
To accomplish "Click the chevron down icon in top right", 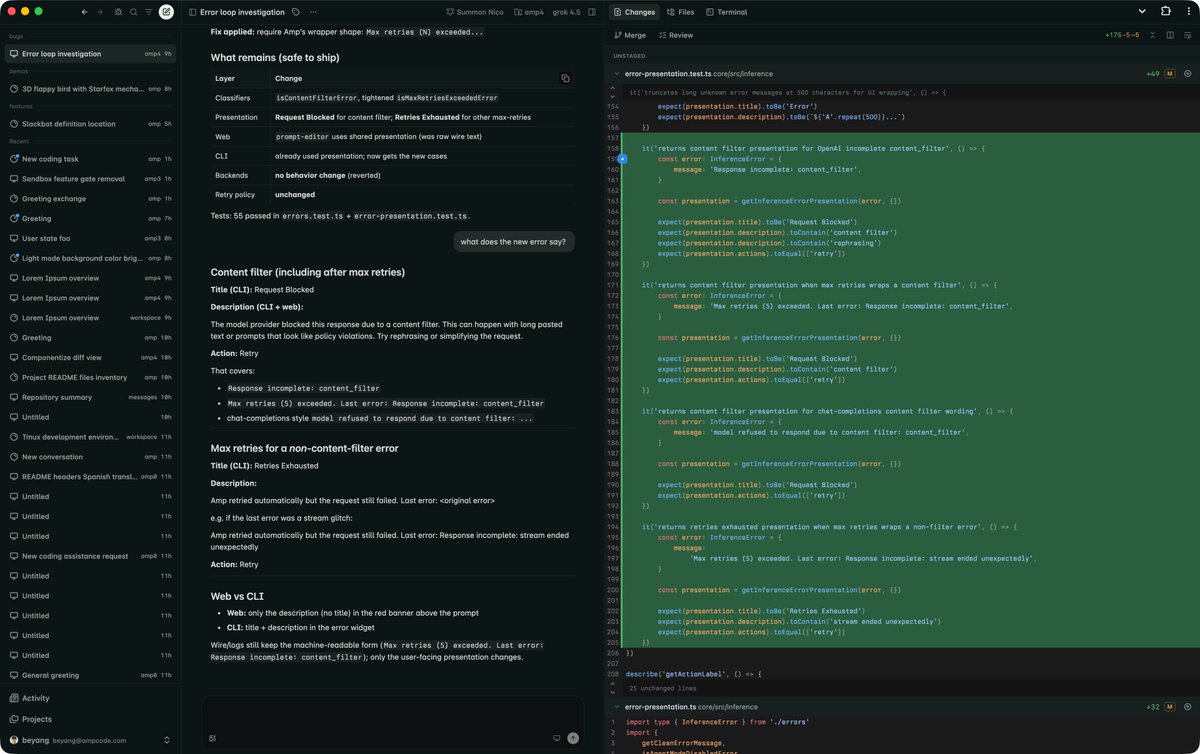I will tap(1140, 11).
